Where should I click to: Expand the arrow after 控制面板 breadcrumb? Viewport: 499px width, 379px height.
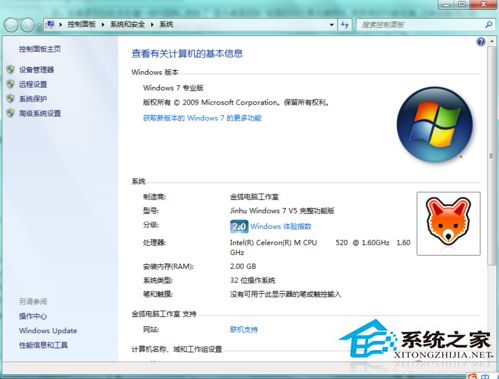tap(103, 24)
